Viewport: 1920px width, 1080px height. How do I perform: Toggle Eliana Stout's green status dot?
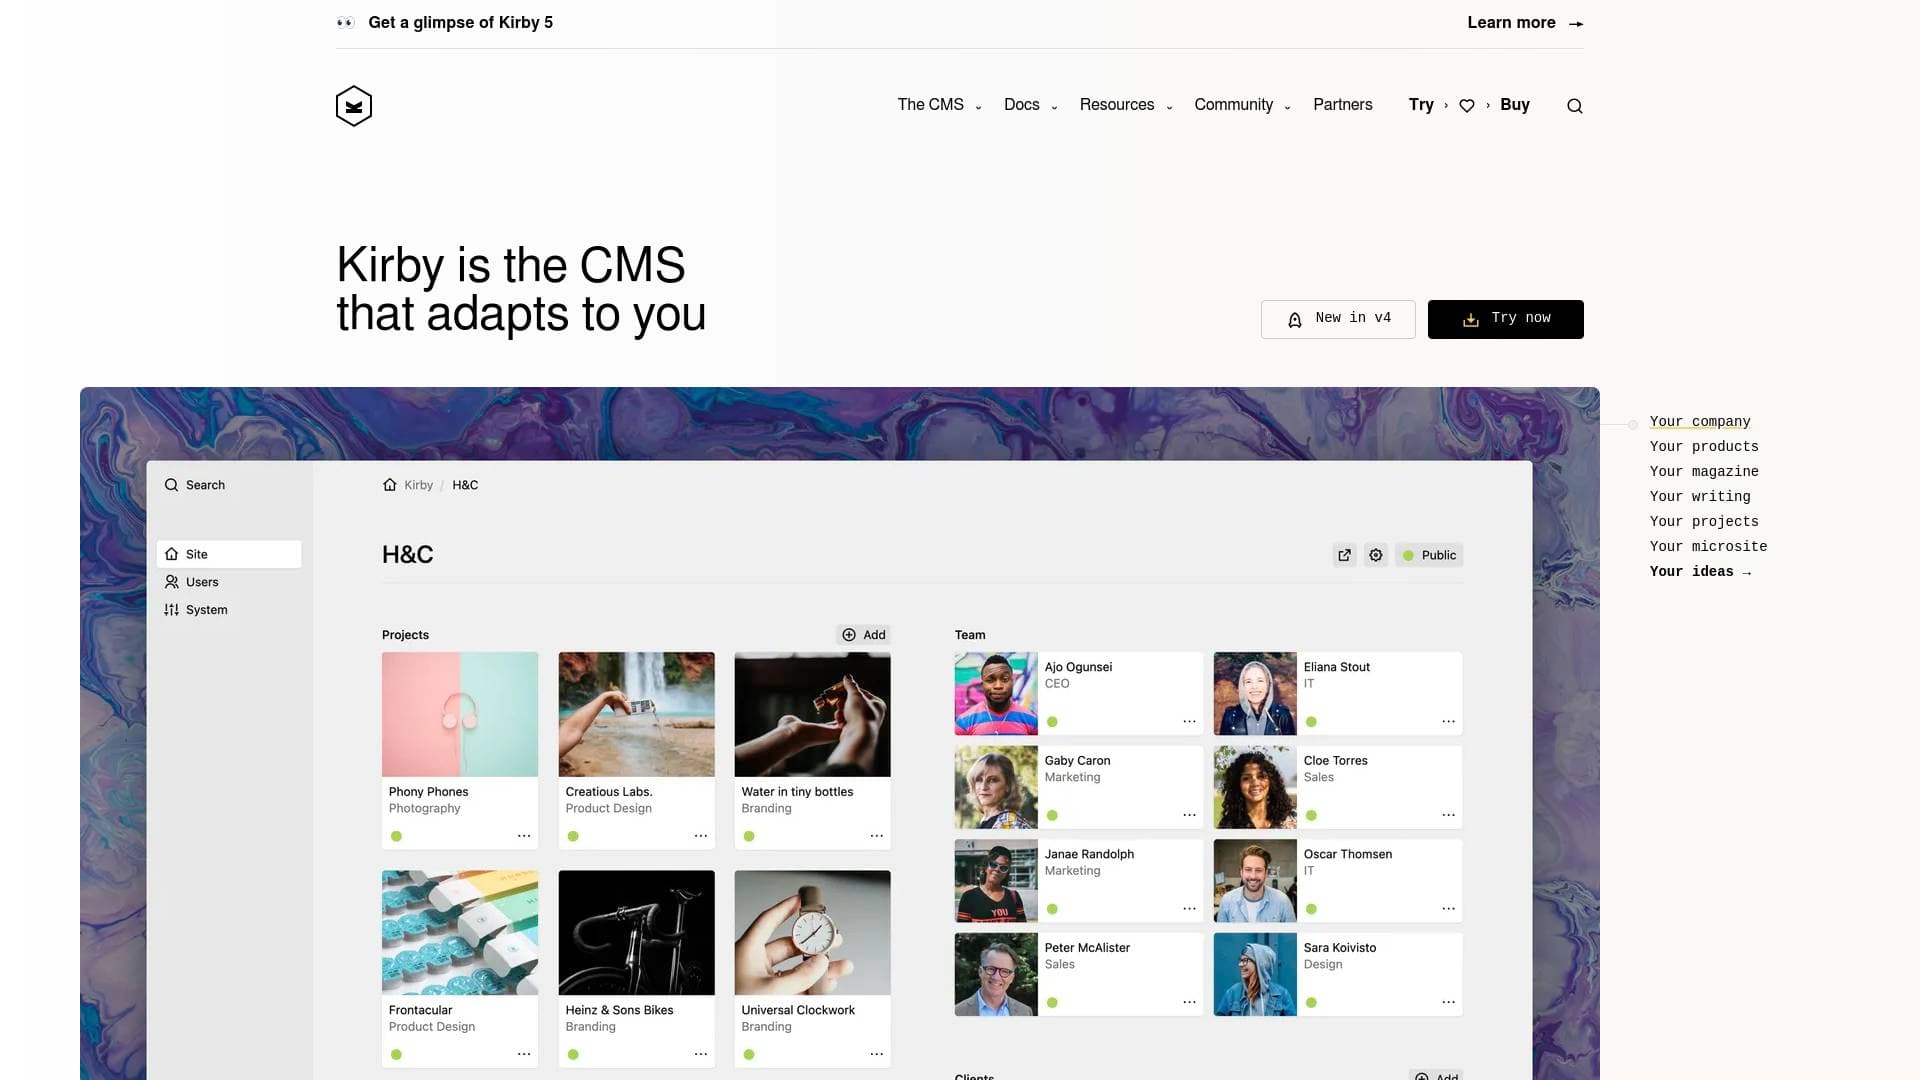point(1311,722)
